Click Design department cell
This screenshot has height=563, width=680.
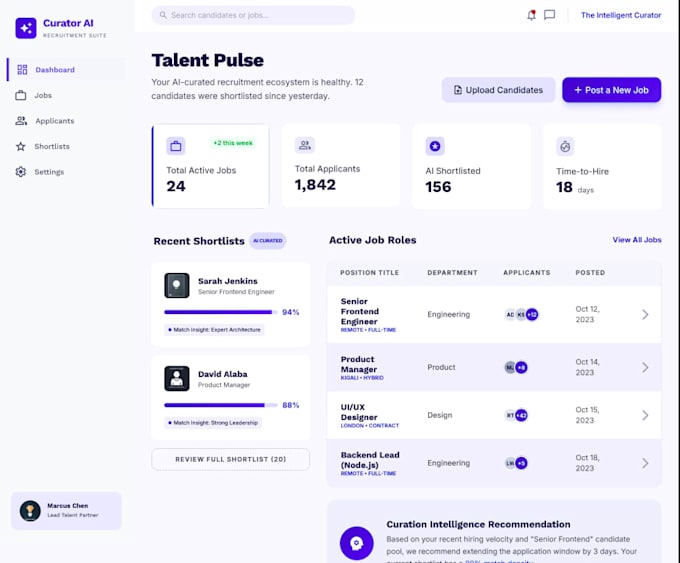[x=440, y=415]
